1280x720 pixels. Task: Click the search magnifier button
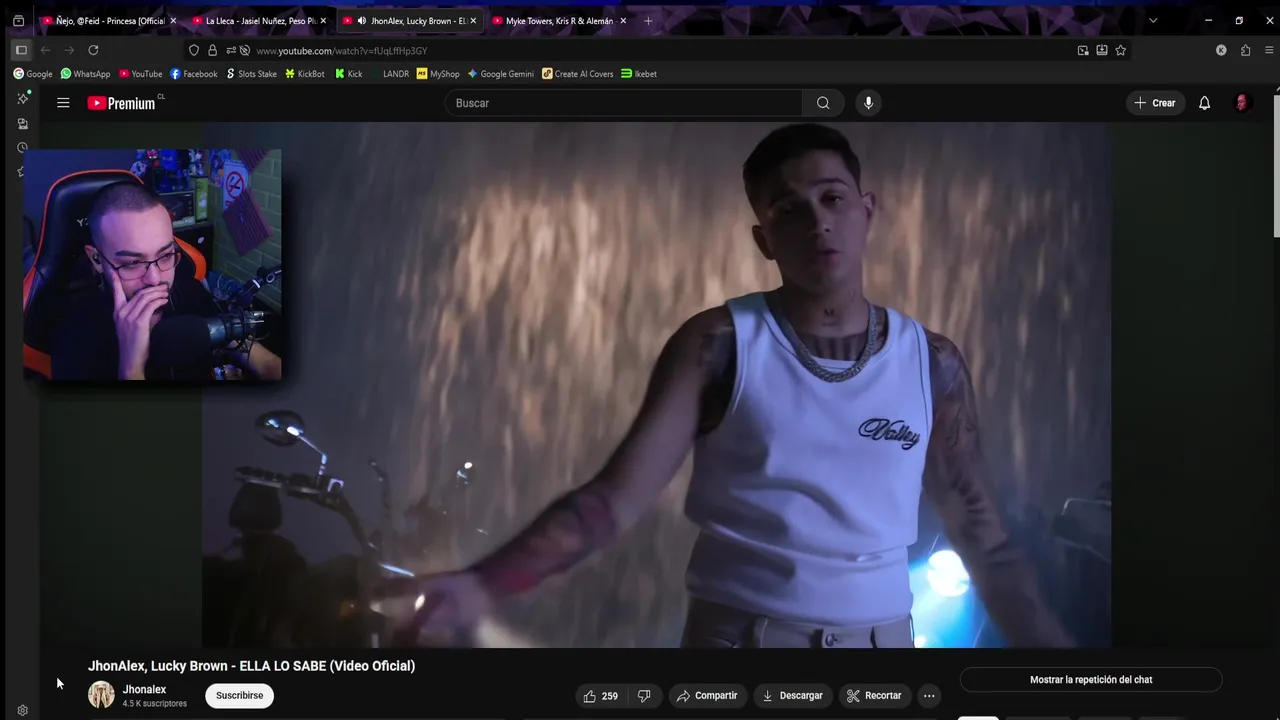pyautogui.click(x=823, y=103)
